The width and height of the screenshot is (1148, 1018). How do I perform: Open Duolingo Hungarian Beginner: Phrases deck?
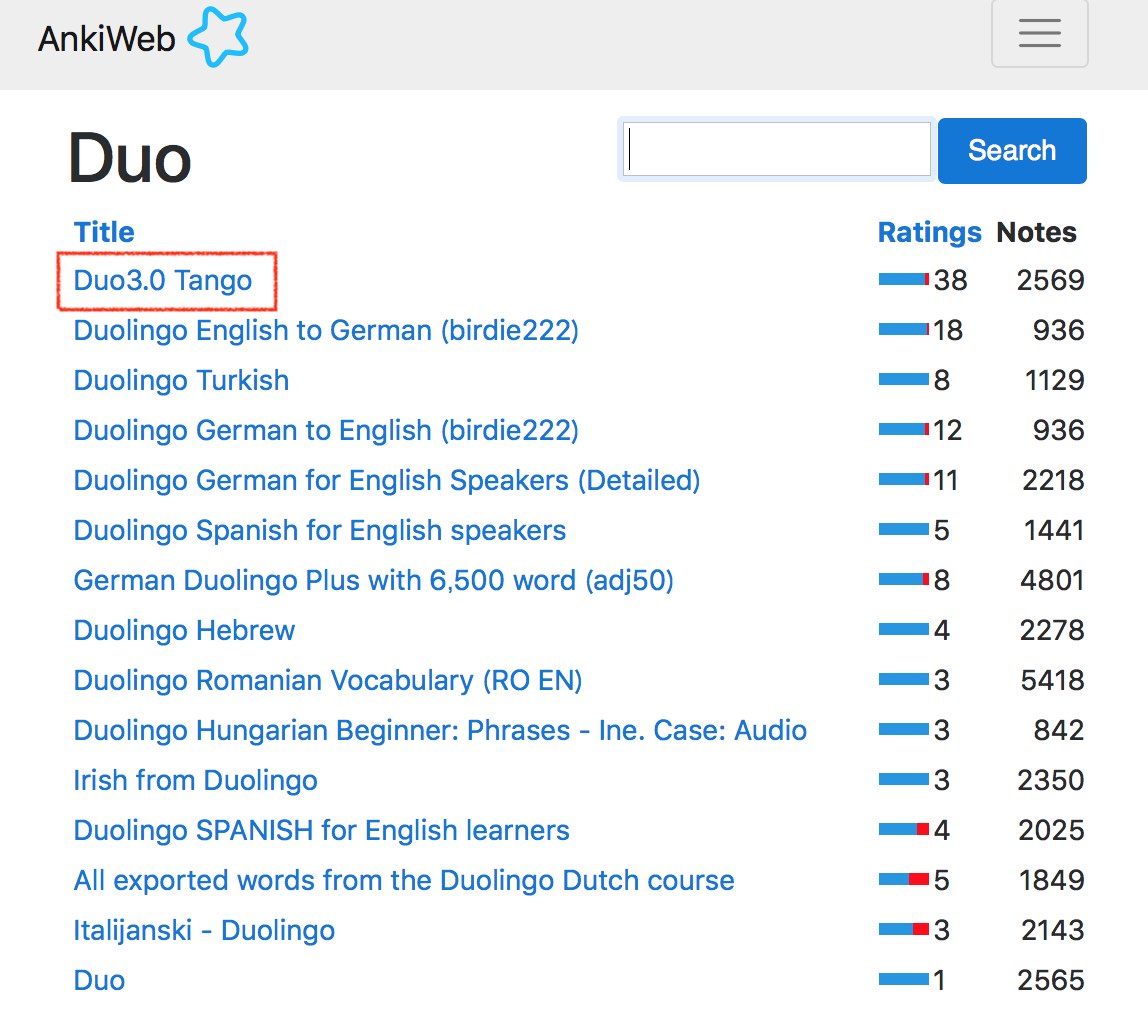[x=440, y=730]
